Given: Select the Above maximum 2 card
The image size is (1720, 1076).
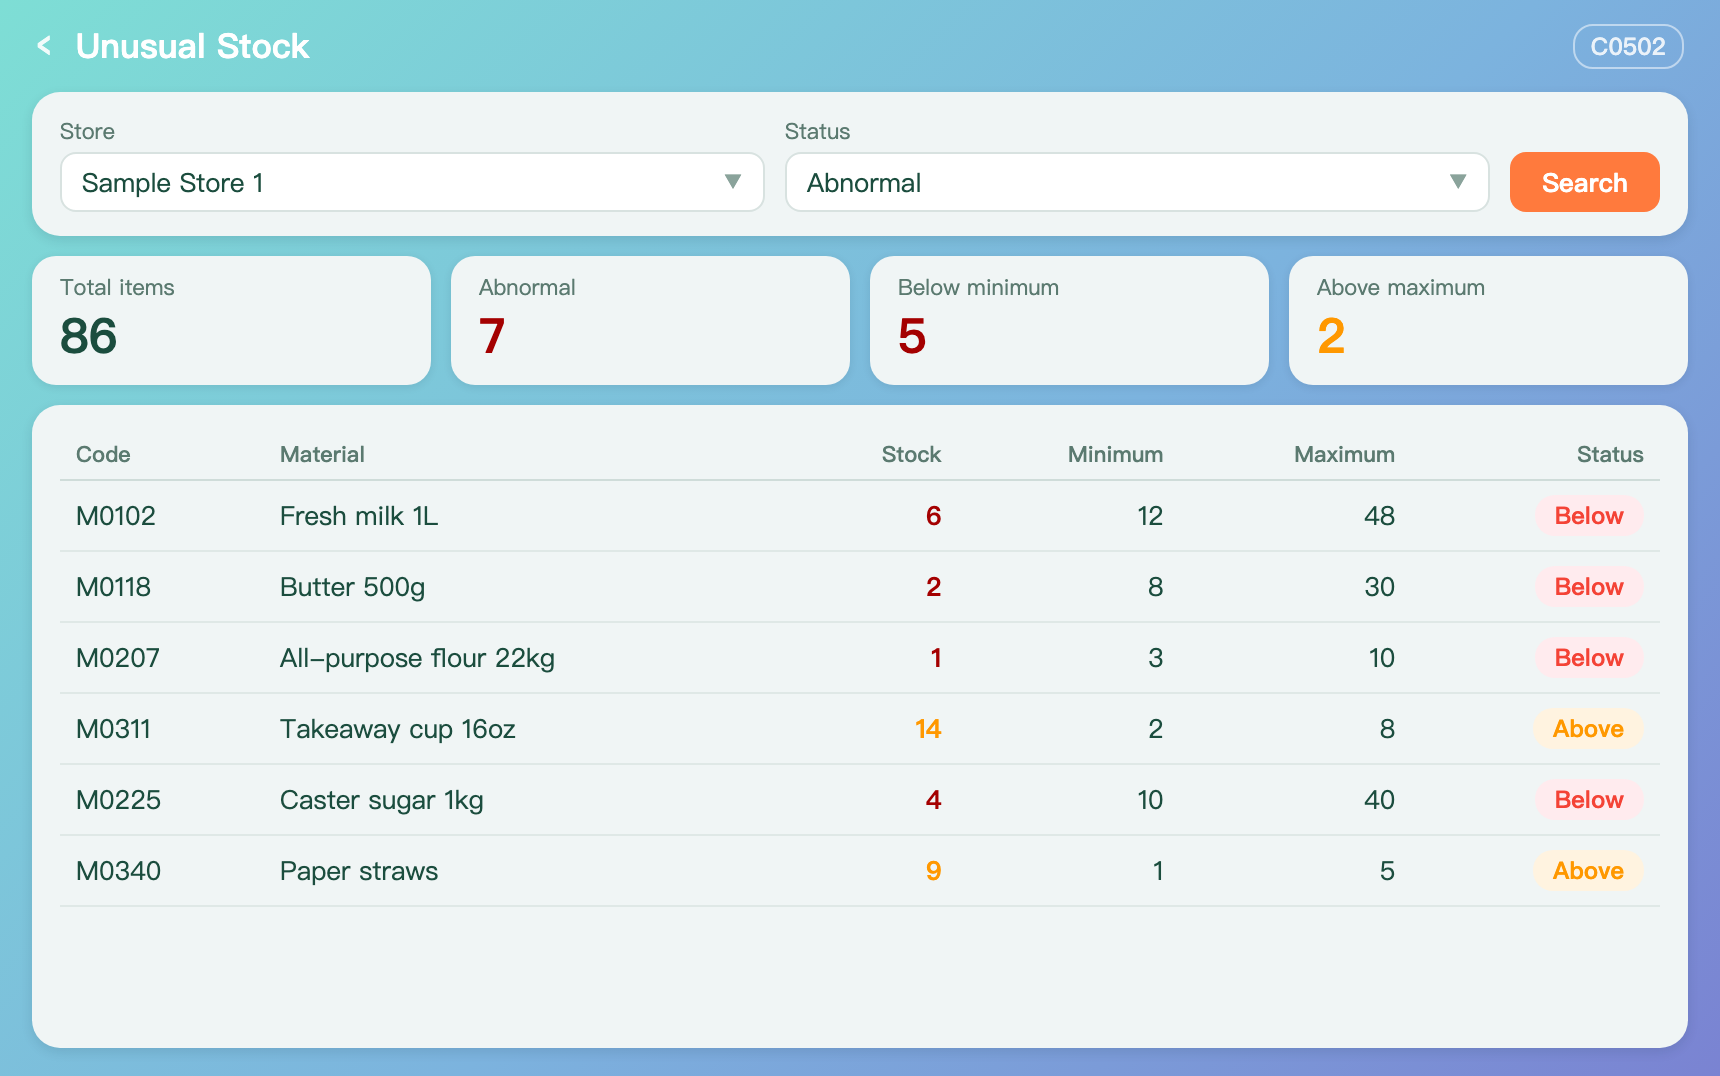Looking at the screenshot, I should pyautogui.click(x=1488, y=320).
